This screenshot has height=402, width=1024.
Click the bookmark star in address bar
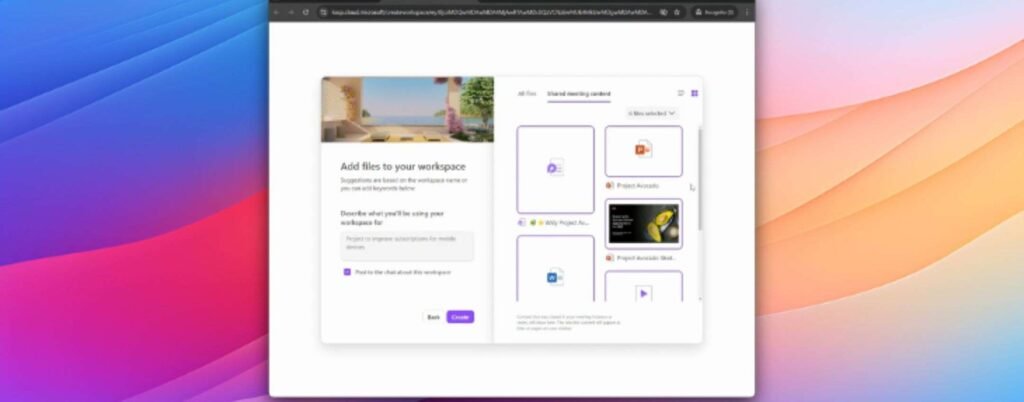pyautogui.click(x=677, y=12)
